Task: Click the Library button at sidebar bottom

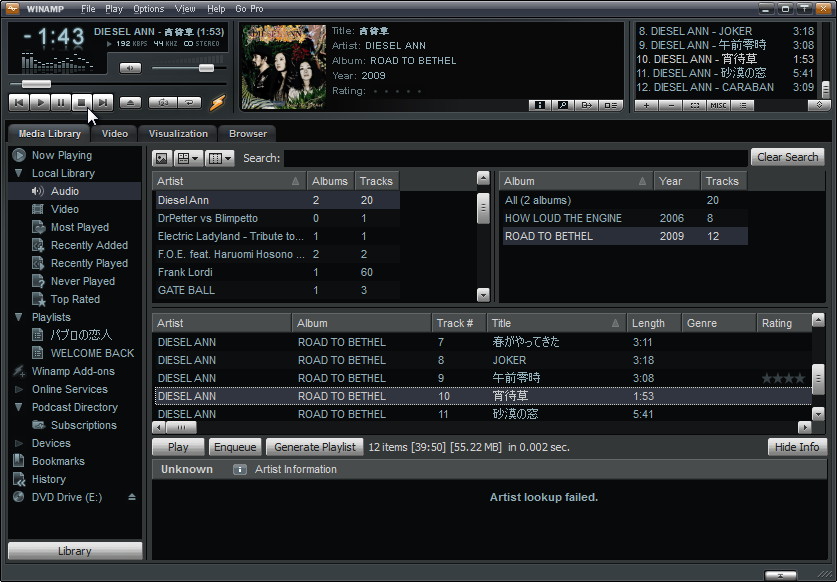Action: point(75,551)
